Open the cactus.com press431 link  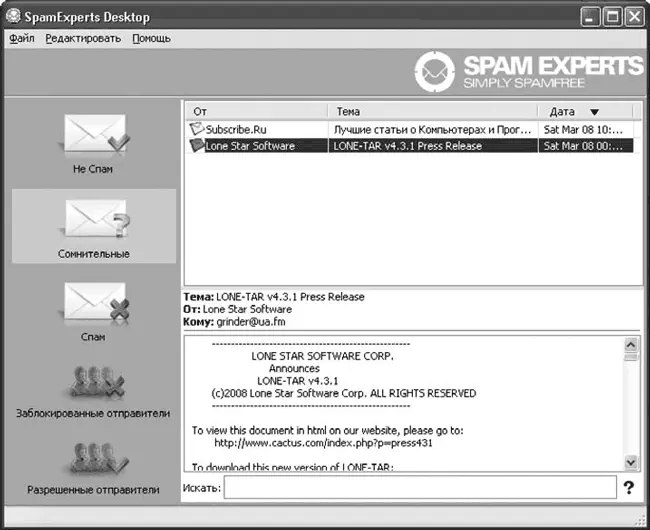tap(323, 443)
